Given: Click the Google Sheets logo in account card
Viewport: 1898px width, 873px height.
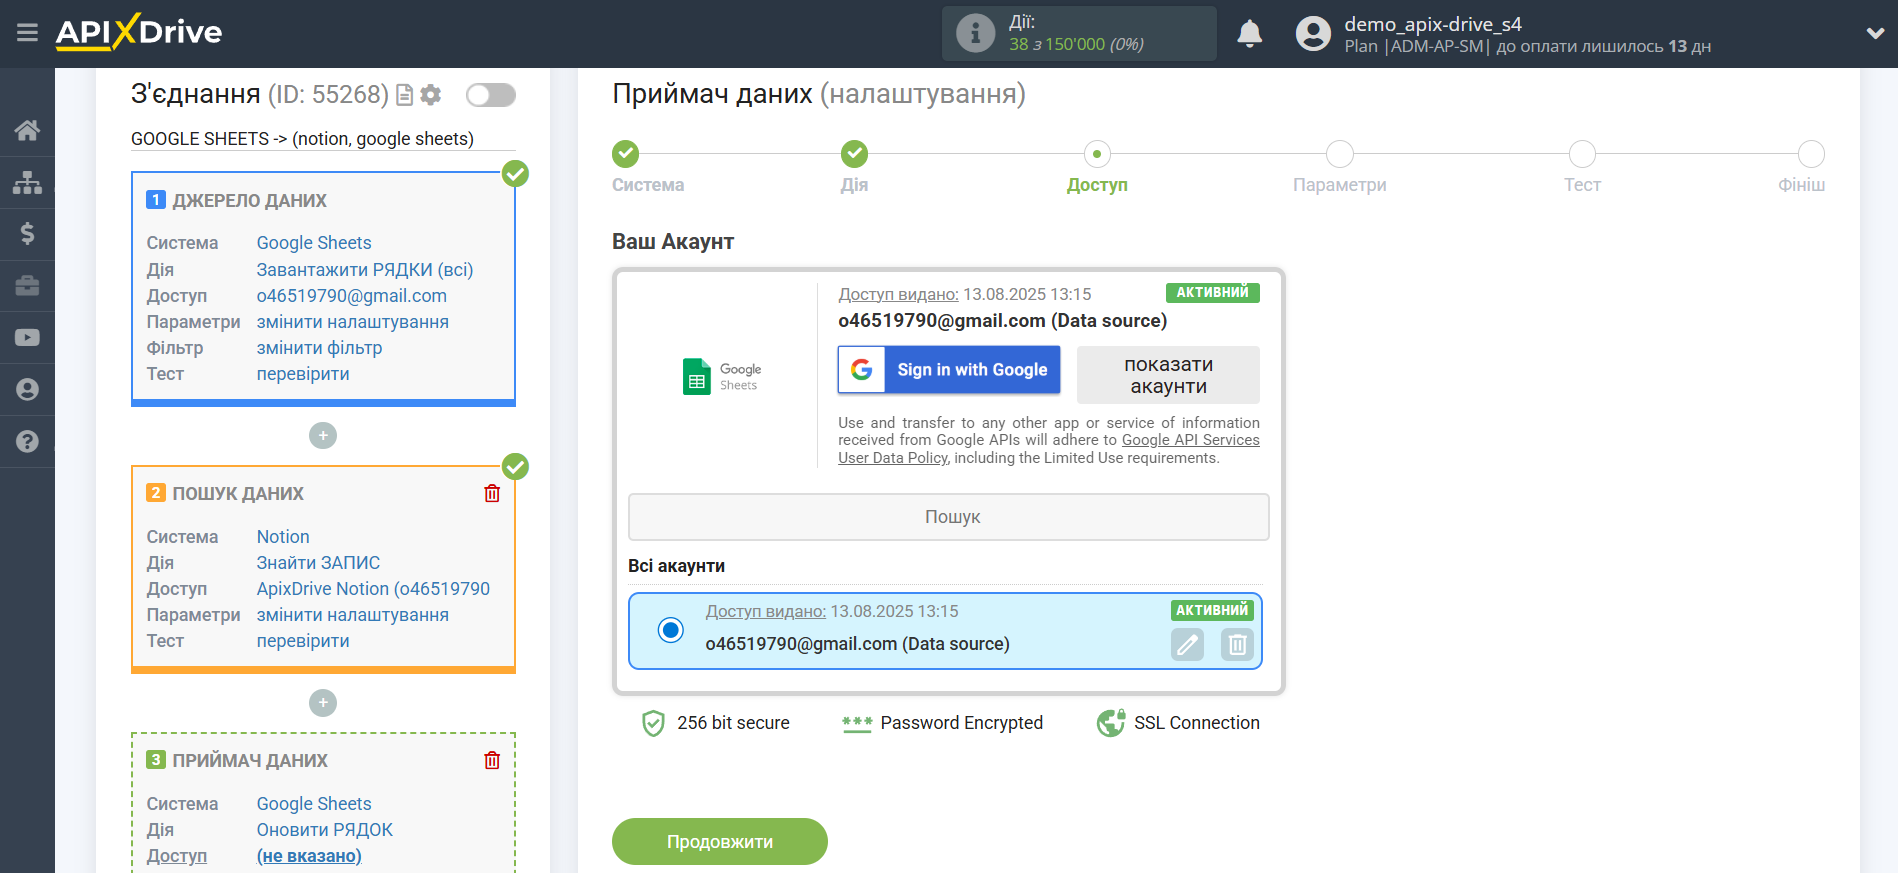Looking at the screenshot, I should (x=722, y=376).
